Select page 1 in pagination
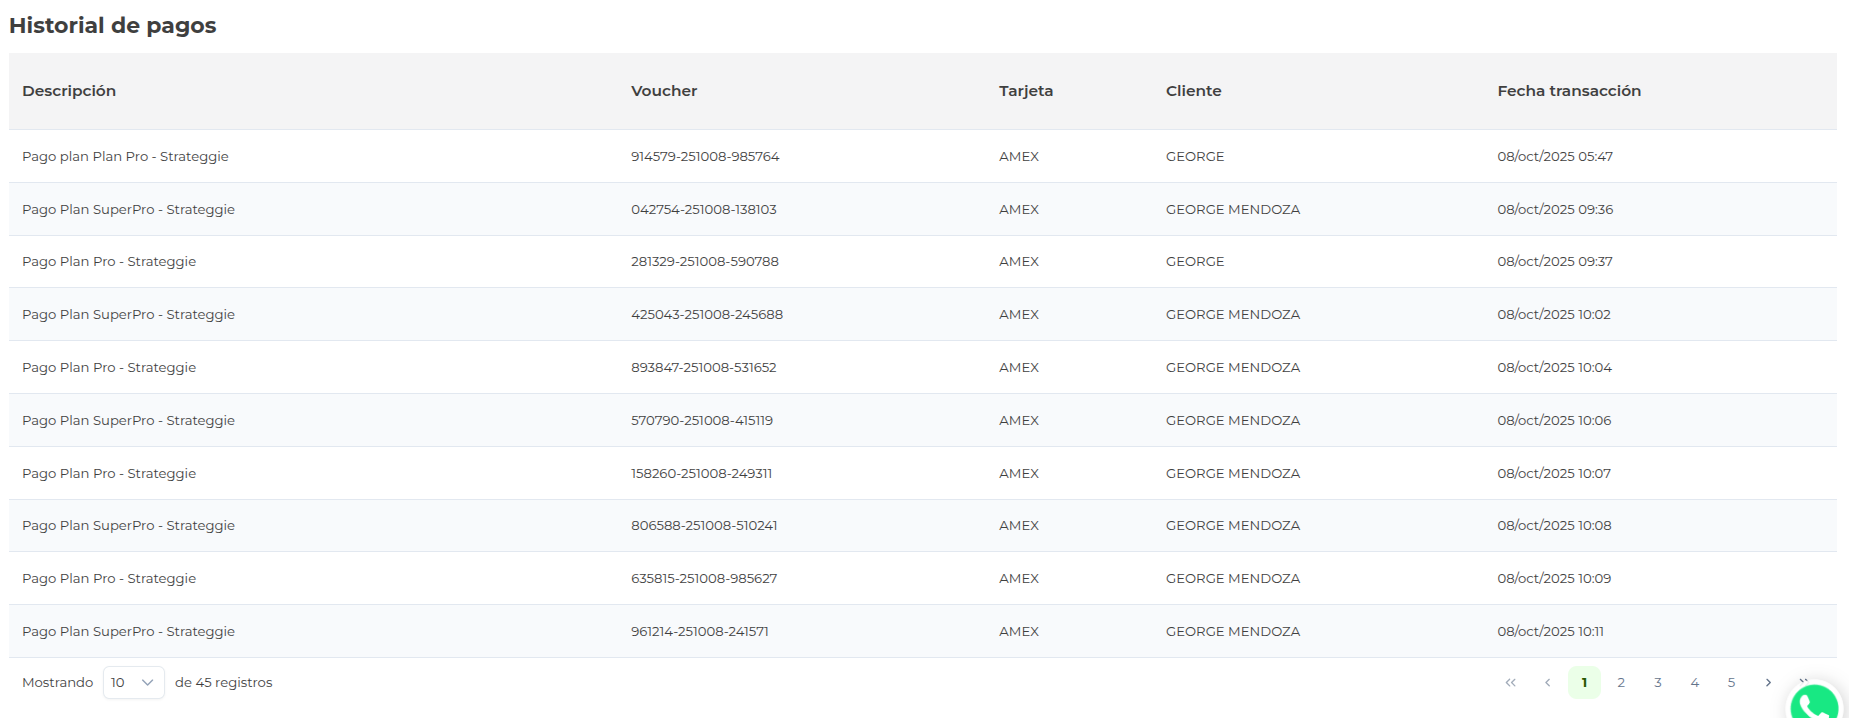The image size is (1849, 718). point(1584,683)
